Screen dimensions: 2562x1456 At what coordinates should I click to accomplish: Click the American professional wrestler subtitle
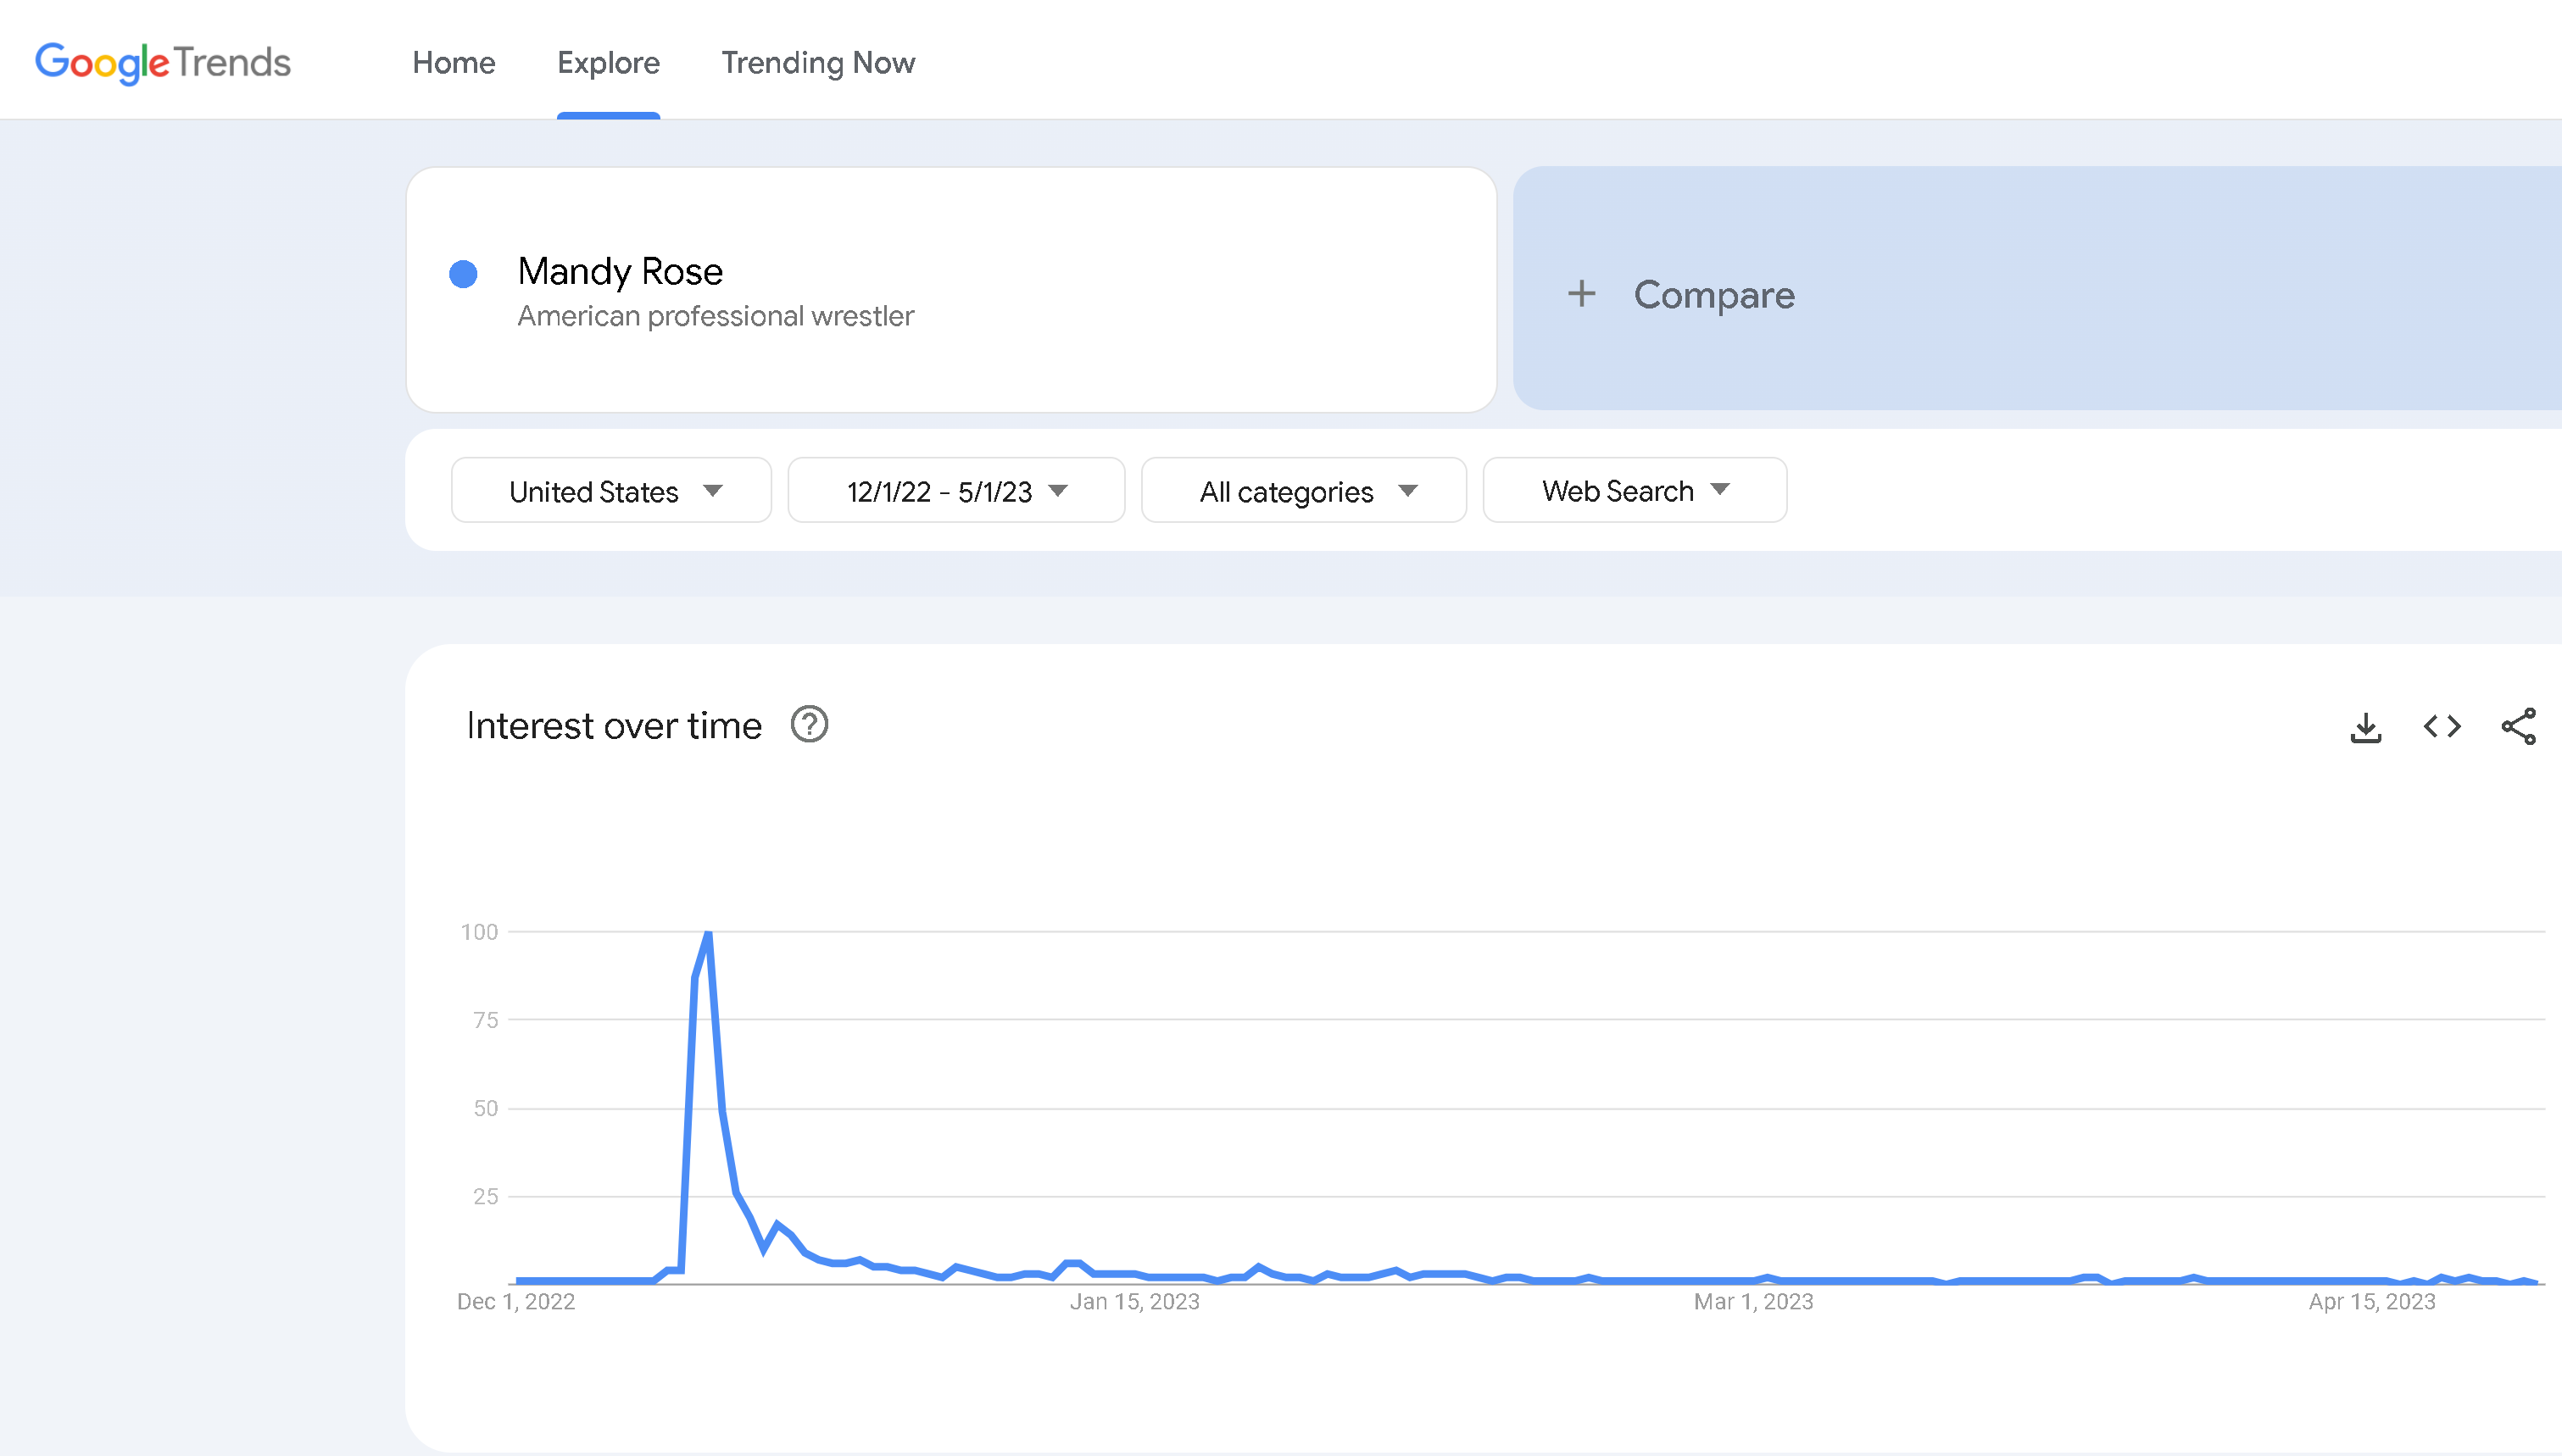coord(715,316)
